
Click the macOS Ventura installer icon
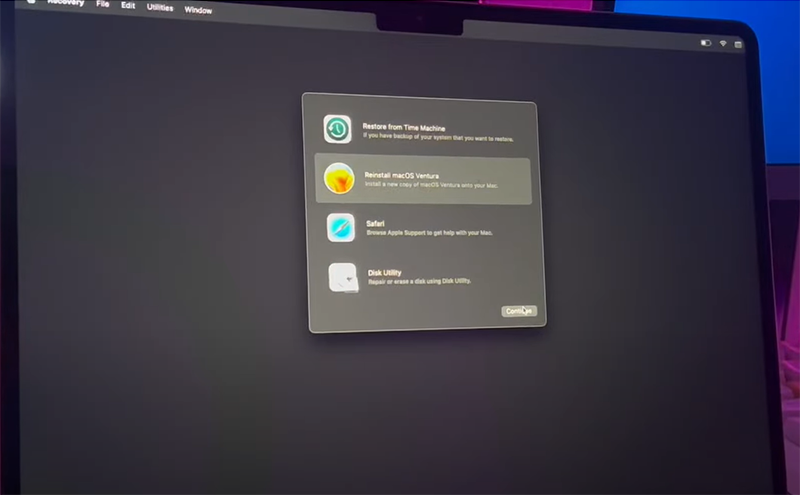pyautogui.click(x=339, y=179)
